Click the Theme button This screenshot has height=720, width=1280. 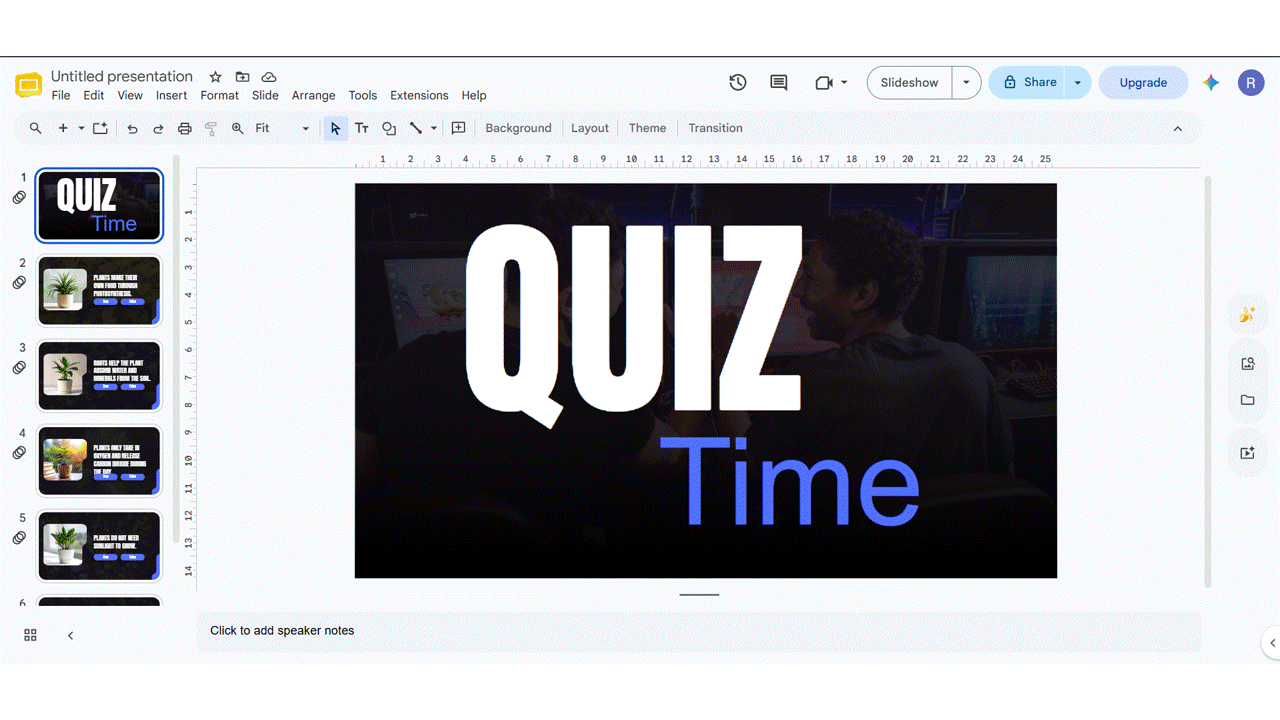pos(647,128)
